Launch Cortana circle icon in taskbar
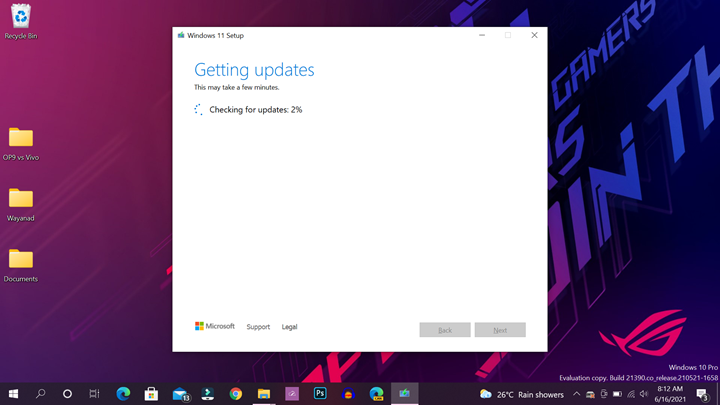The height and width of the screenshot is (405, 720). tap(67, 394)
